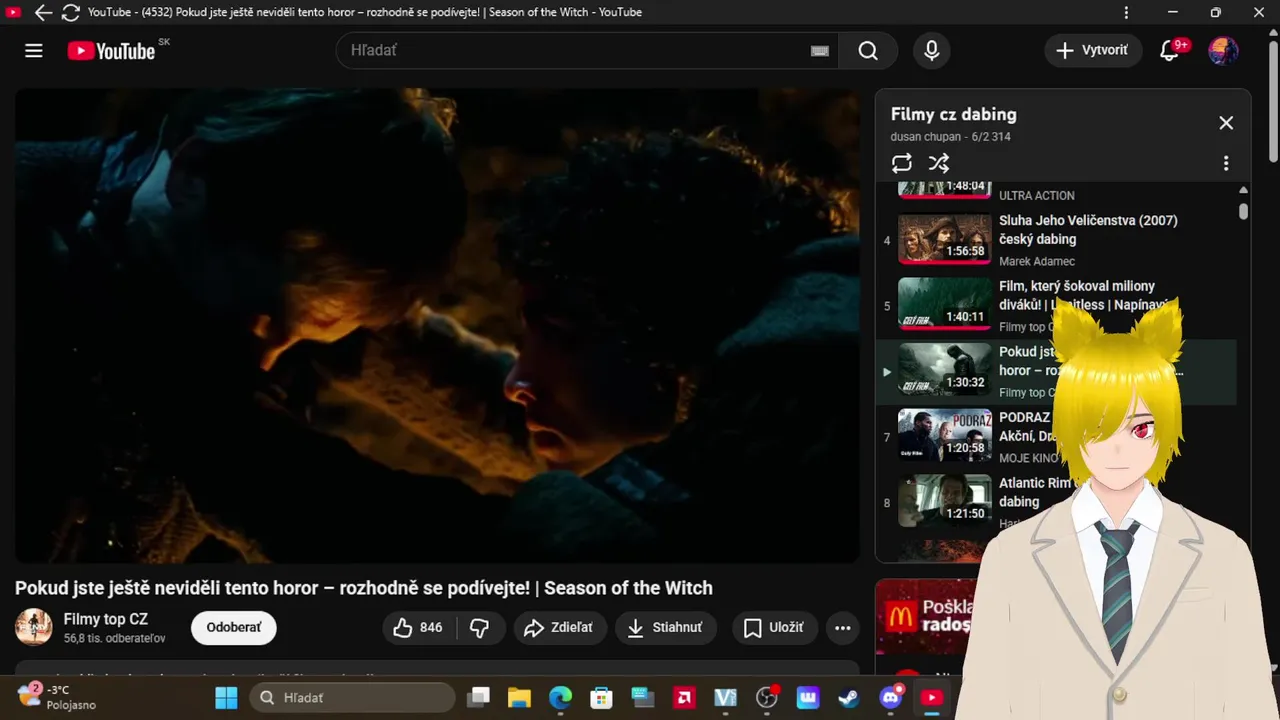Share the video with Zdieľať
The width and height of the screenshot is (1280, 720).
point(560,628)
